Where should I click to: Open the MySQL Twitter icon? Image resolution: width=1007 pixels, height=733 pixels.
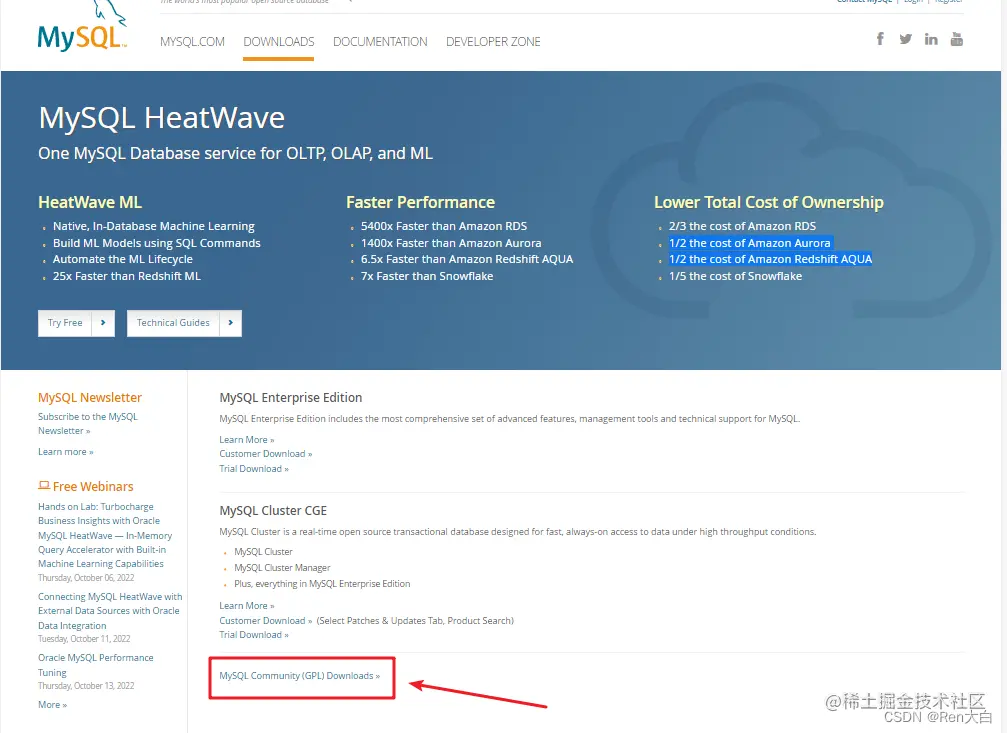click(x=906, y=39)
